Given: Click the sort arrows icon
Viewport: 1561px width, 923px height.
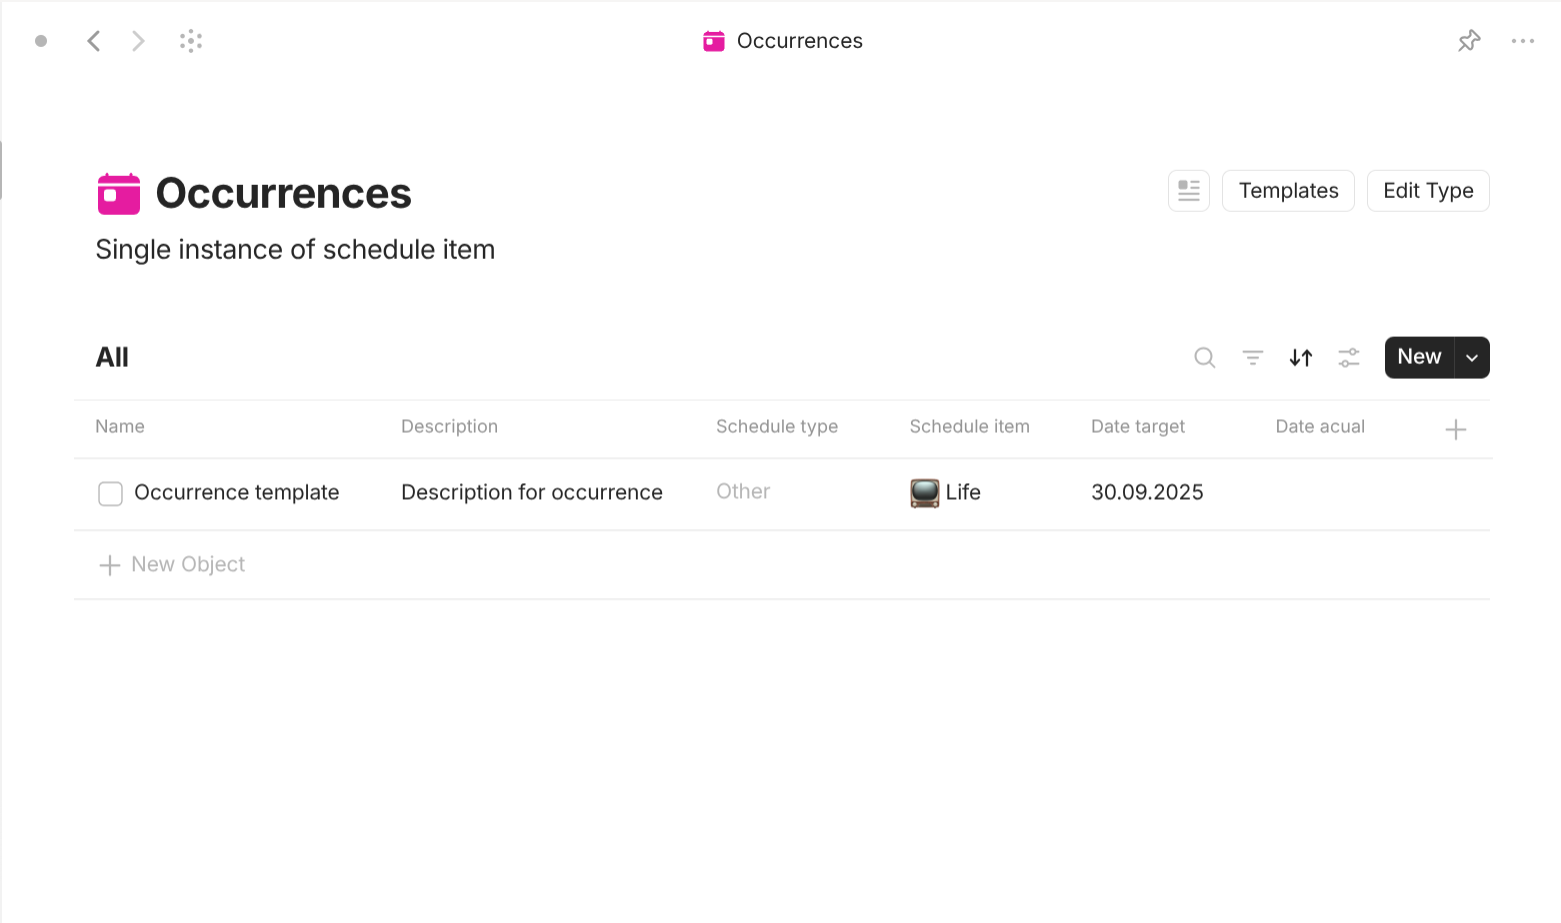Looking at the screenshot, I should [1300, 357].
